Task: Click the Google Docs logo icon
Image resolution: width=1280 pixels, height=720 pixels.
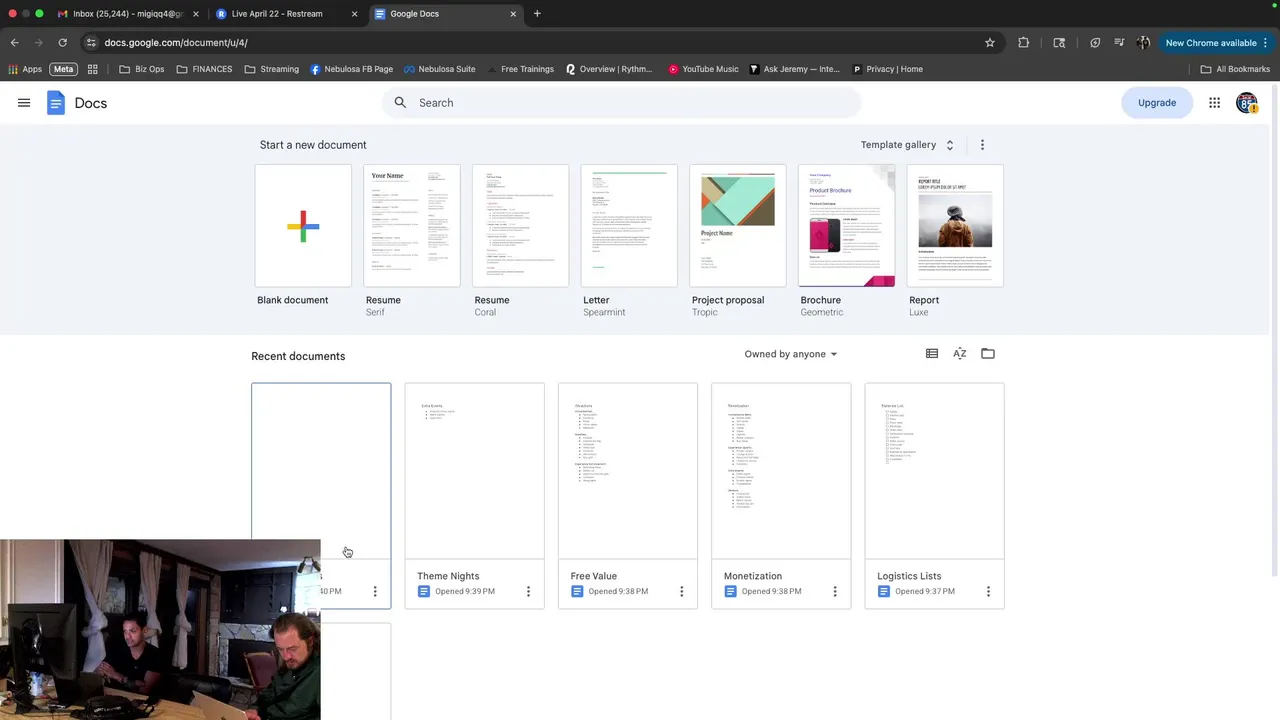Action: pyautogui.click(x=56, y=103)
